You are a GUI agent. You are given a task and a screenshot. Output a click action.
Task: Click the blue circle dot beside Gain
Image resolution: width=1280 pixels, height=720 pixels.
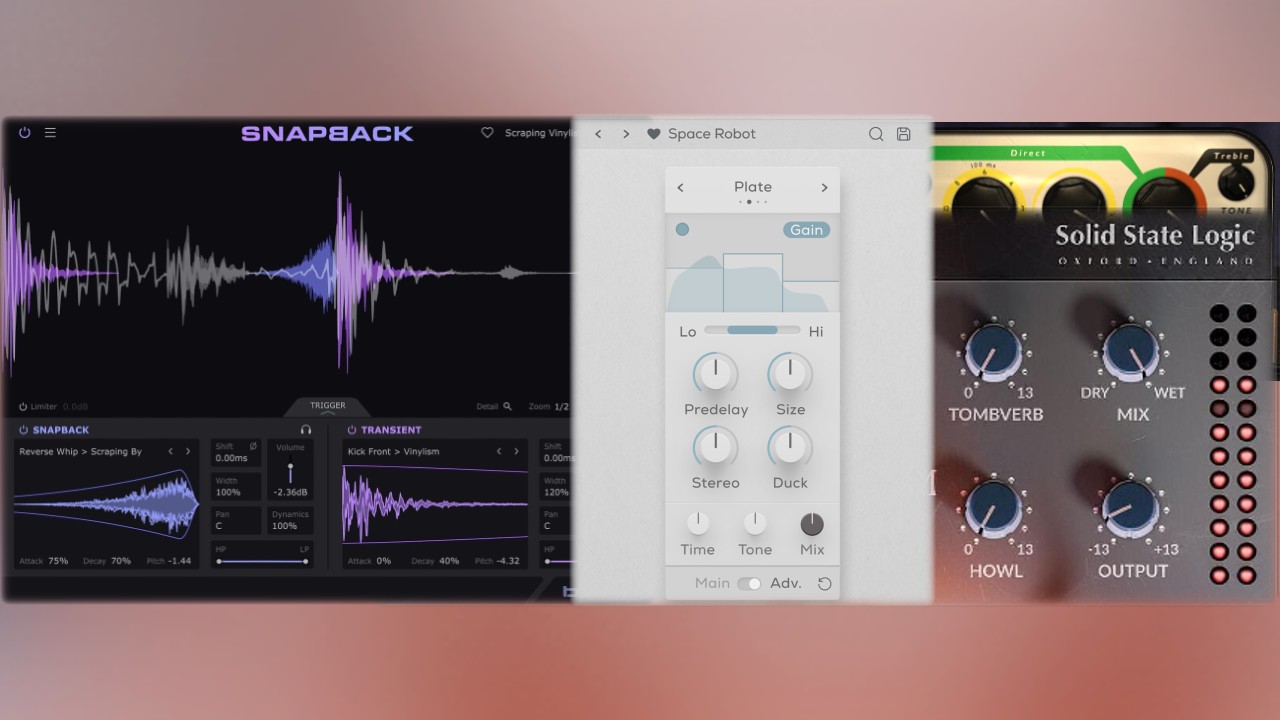[682, 229]
